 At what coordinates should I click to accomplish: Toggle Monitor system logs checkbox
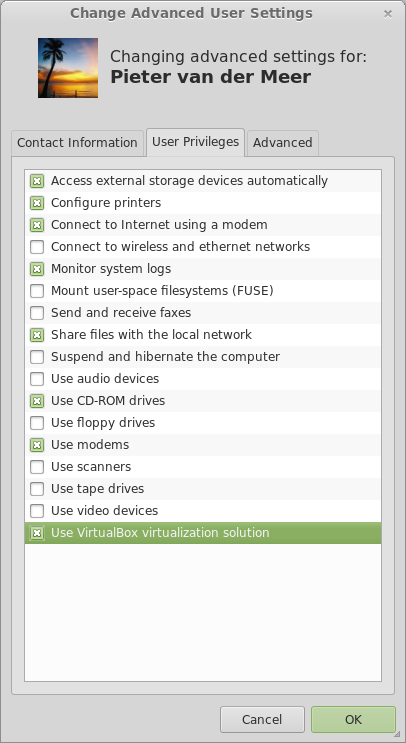coord(37,269)
